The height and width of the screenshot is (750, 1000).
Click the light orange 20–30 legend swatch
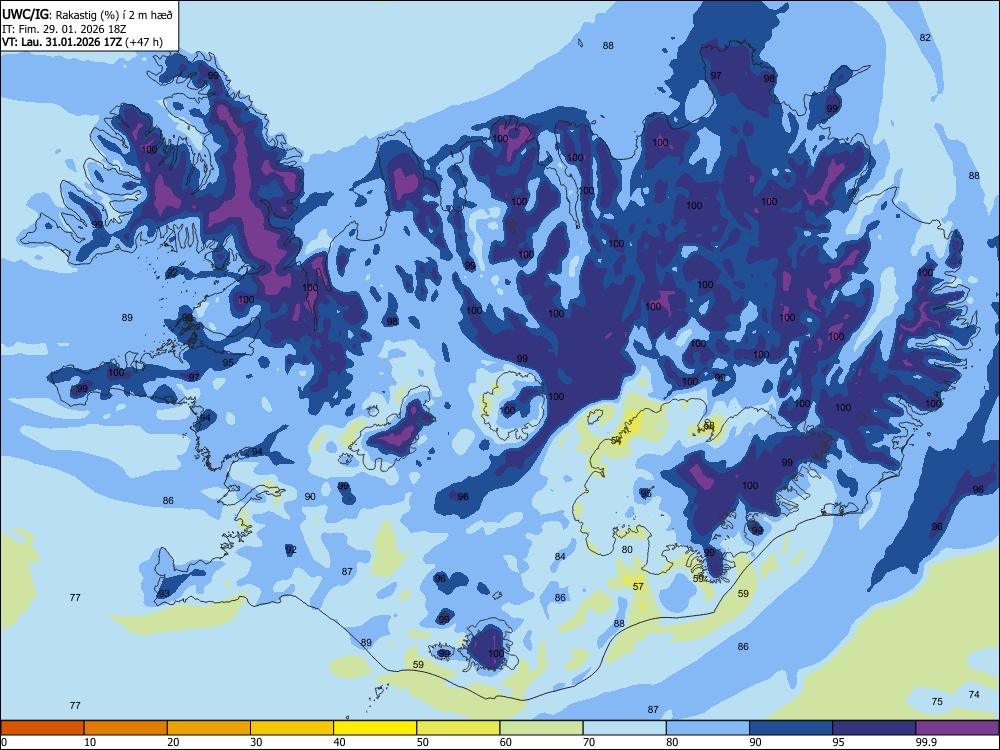209,728
